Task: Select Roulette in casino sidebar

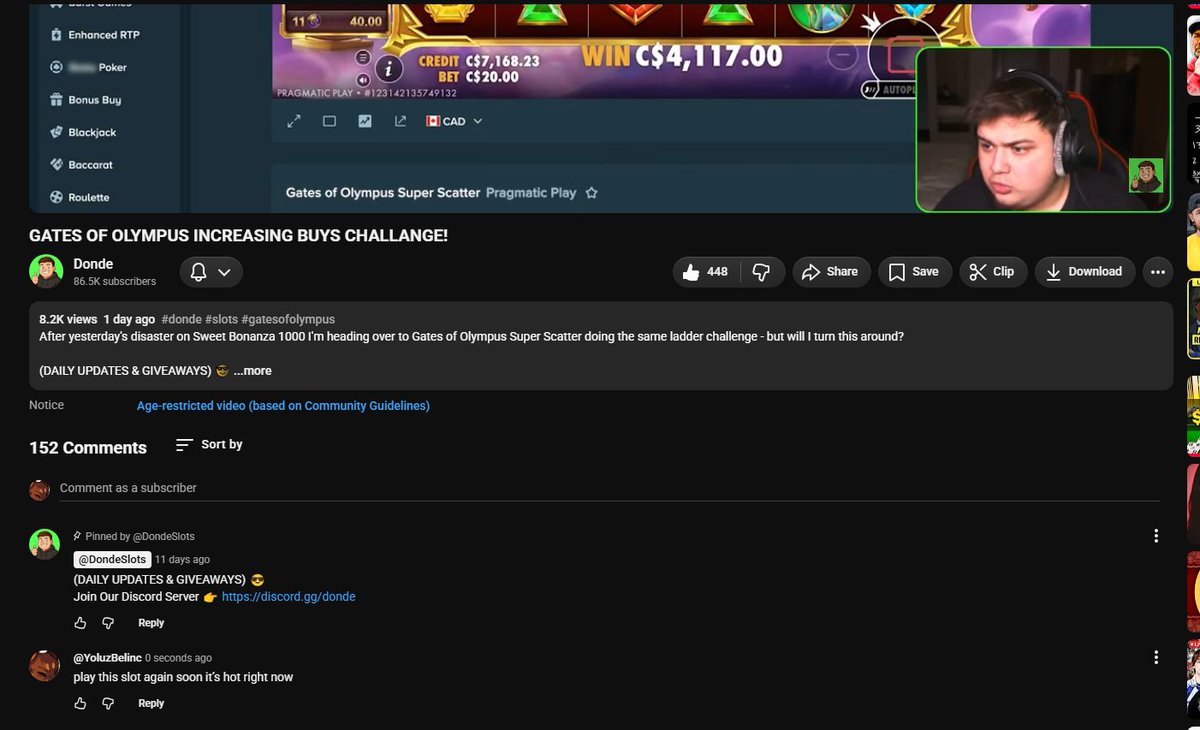Action: 80,197
